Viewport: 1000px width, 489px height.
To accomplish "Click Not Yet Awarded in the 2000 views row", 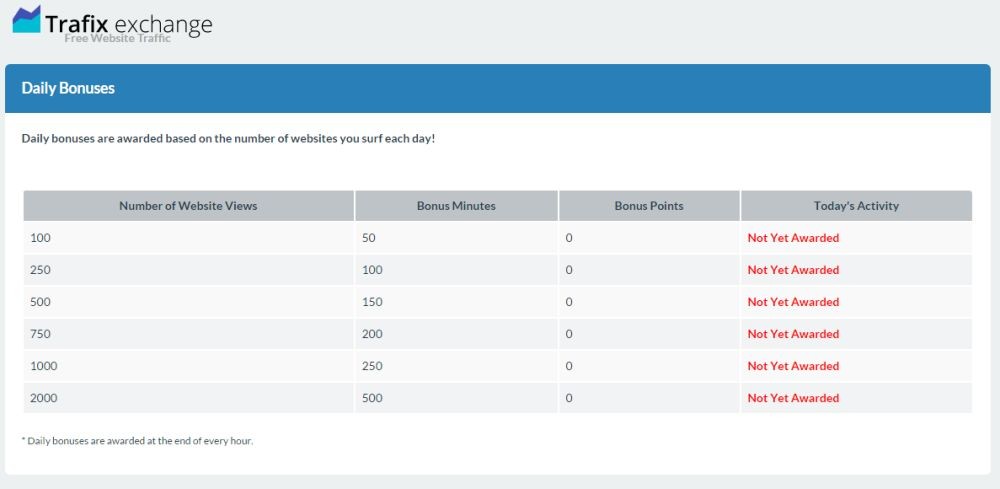I will 793,398.
